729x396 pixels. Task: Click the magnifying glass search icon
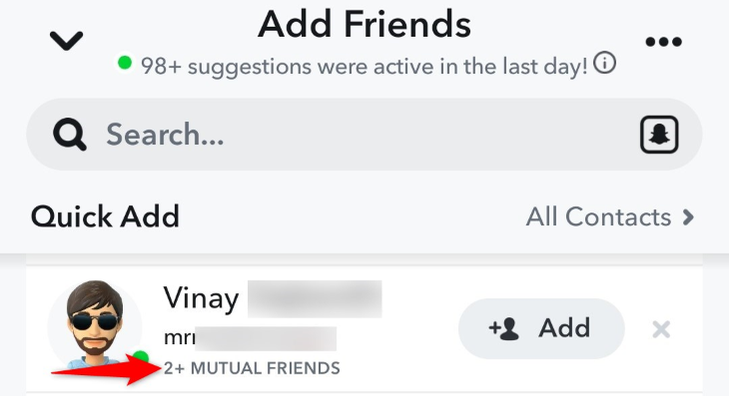click(70, 134)
